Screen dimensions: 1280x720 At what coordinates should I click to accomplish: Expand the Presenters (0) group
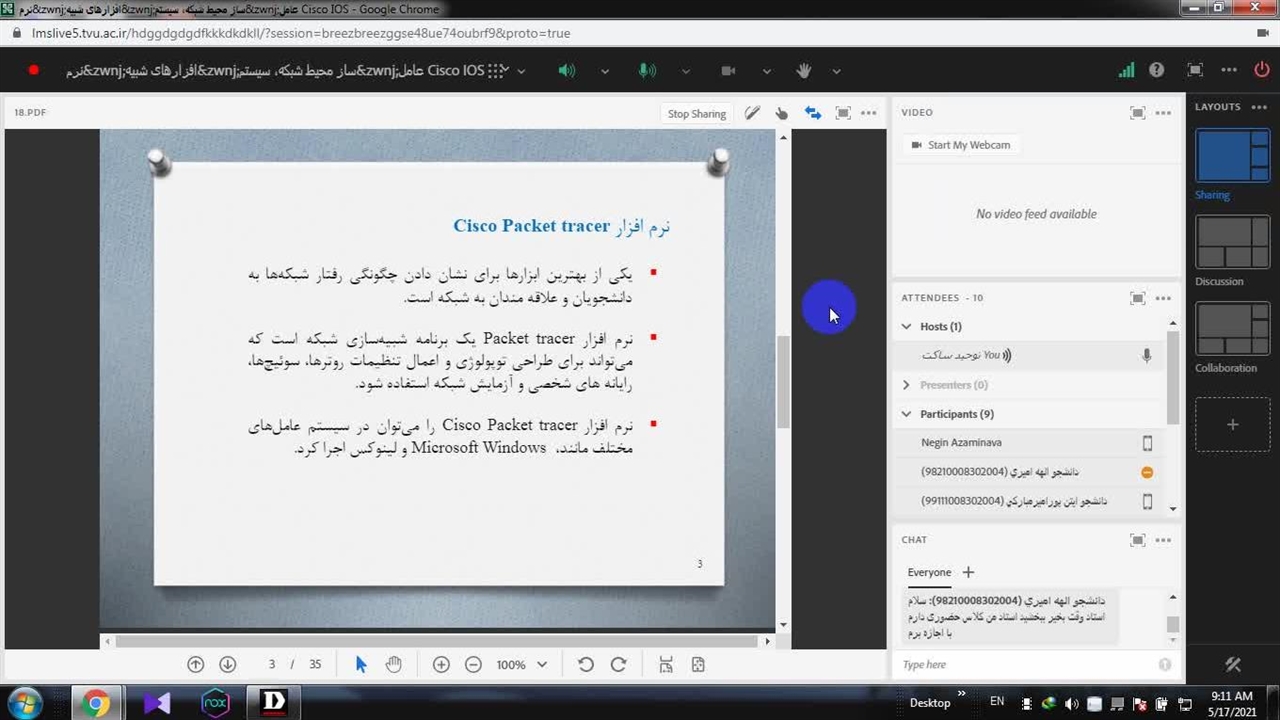click(x=906, y=385)
